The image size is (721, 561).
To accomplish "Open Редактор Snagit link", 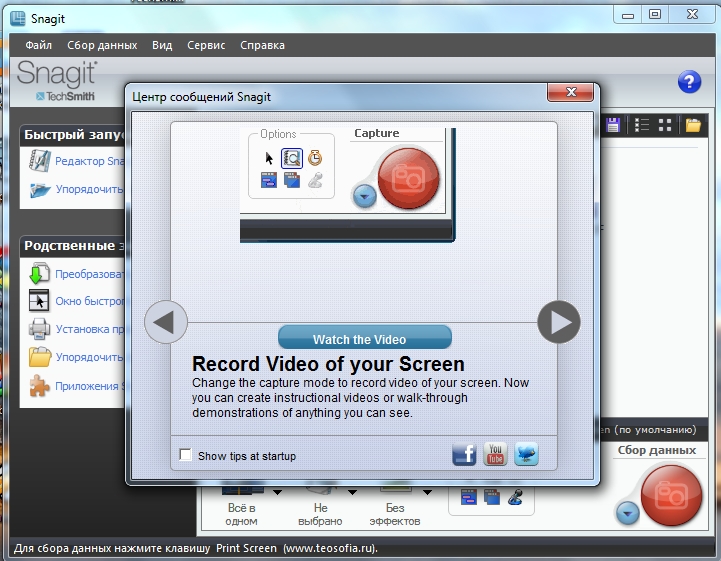I will tap(89, 161).
